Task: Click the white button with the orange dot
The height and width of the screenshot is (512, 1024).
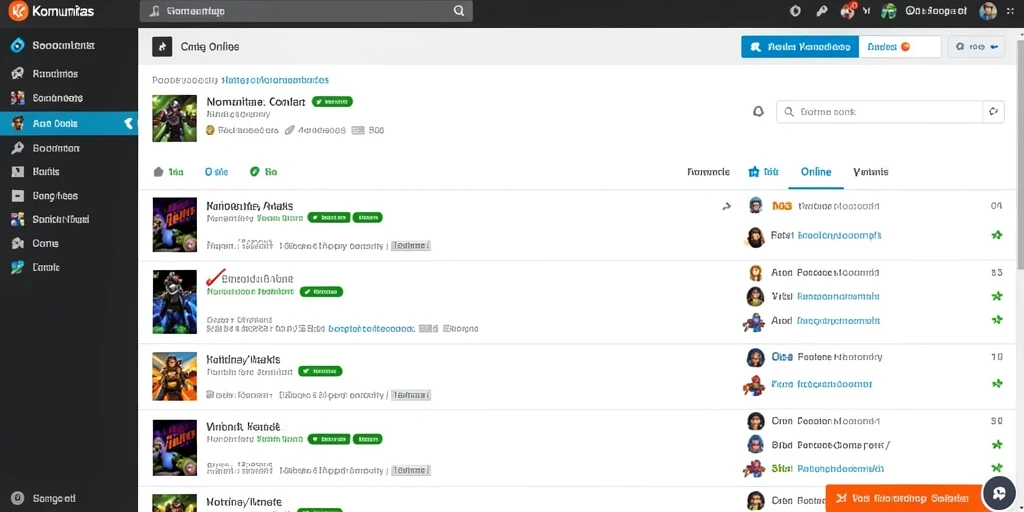Action: pos(900,47)
